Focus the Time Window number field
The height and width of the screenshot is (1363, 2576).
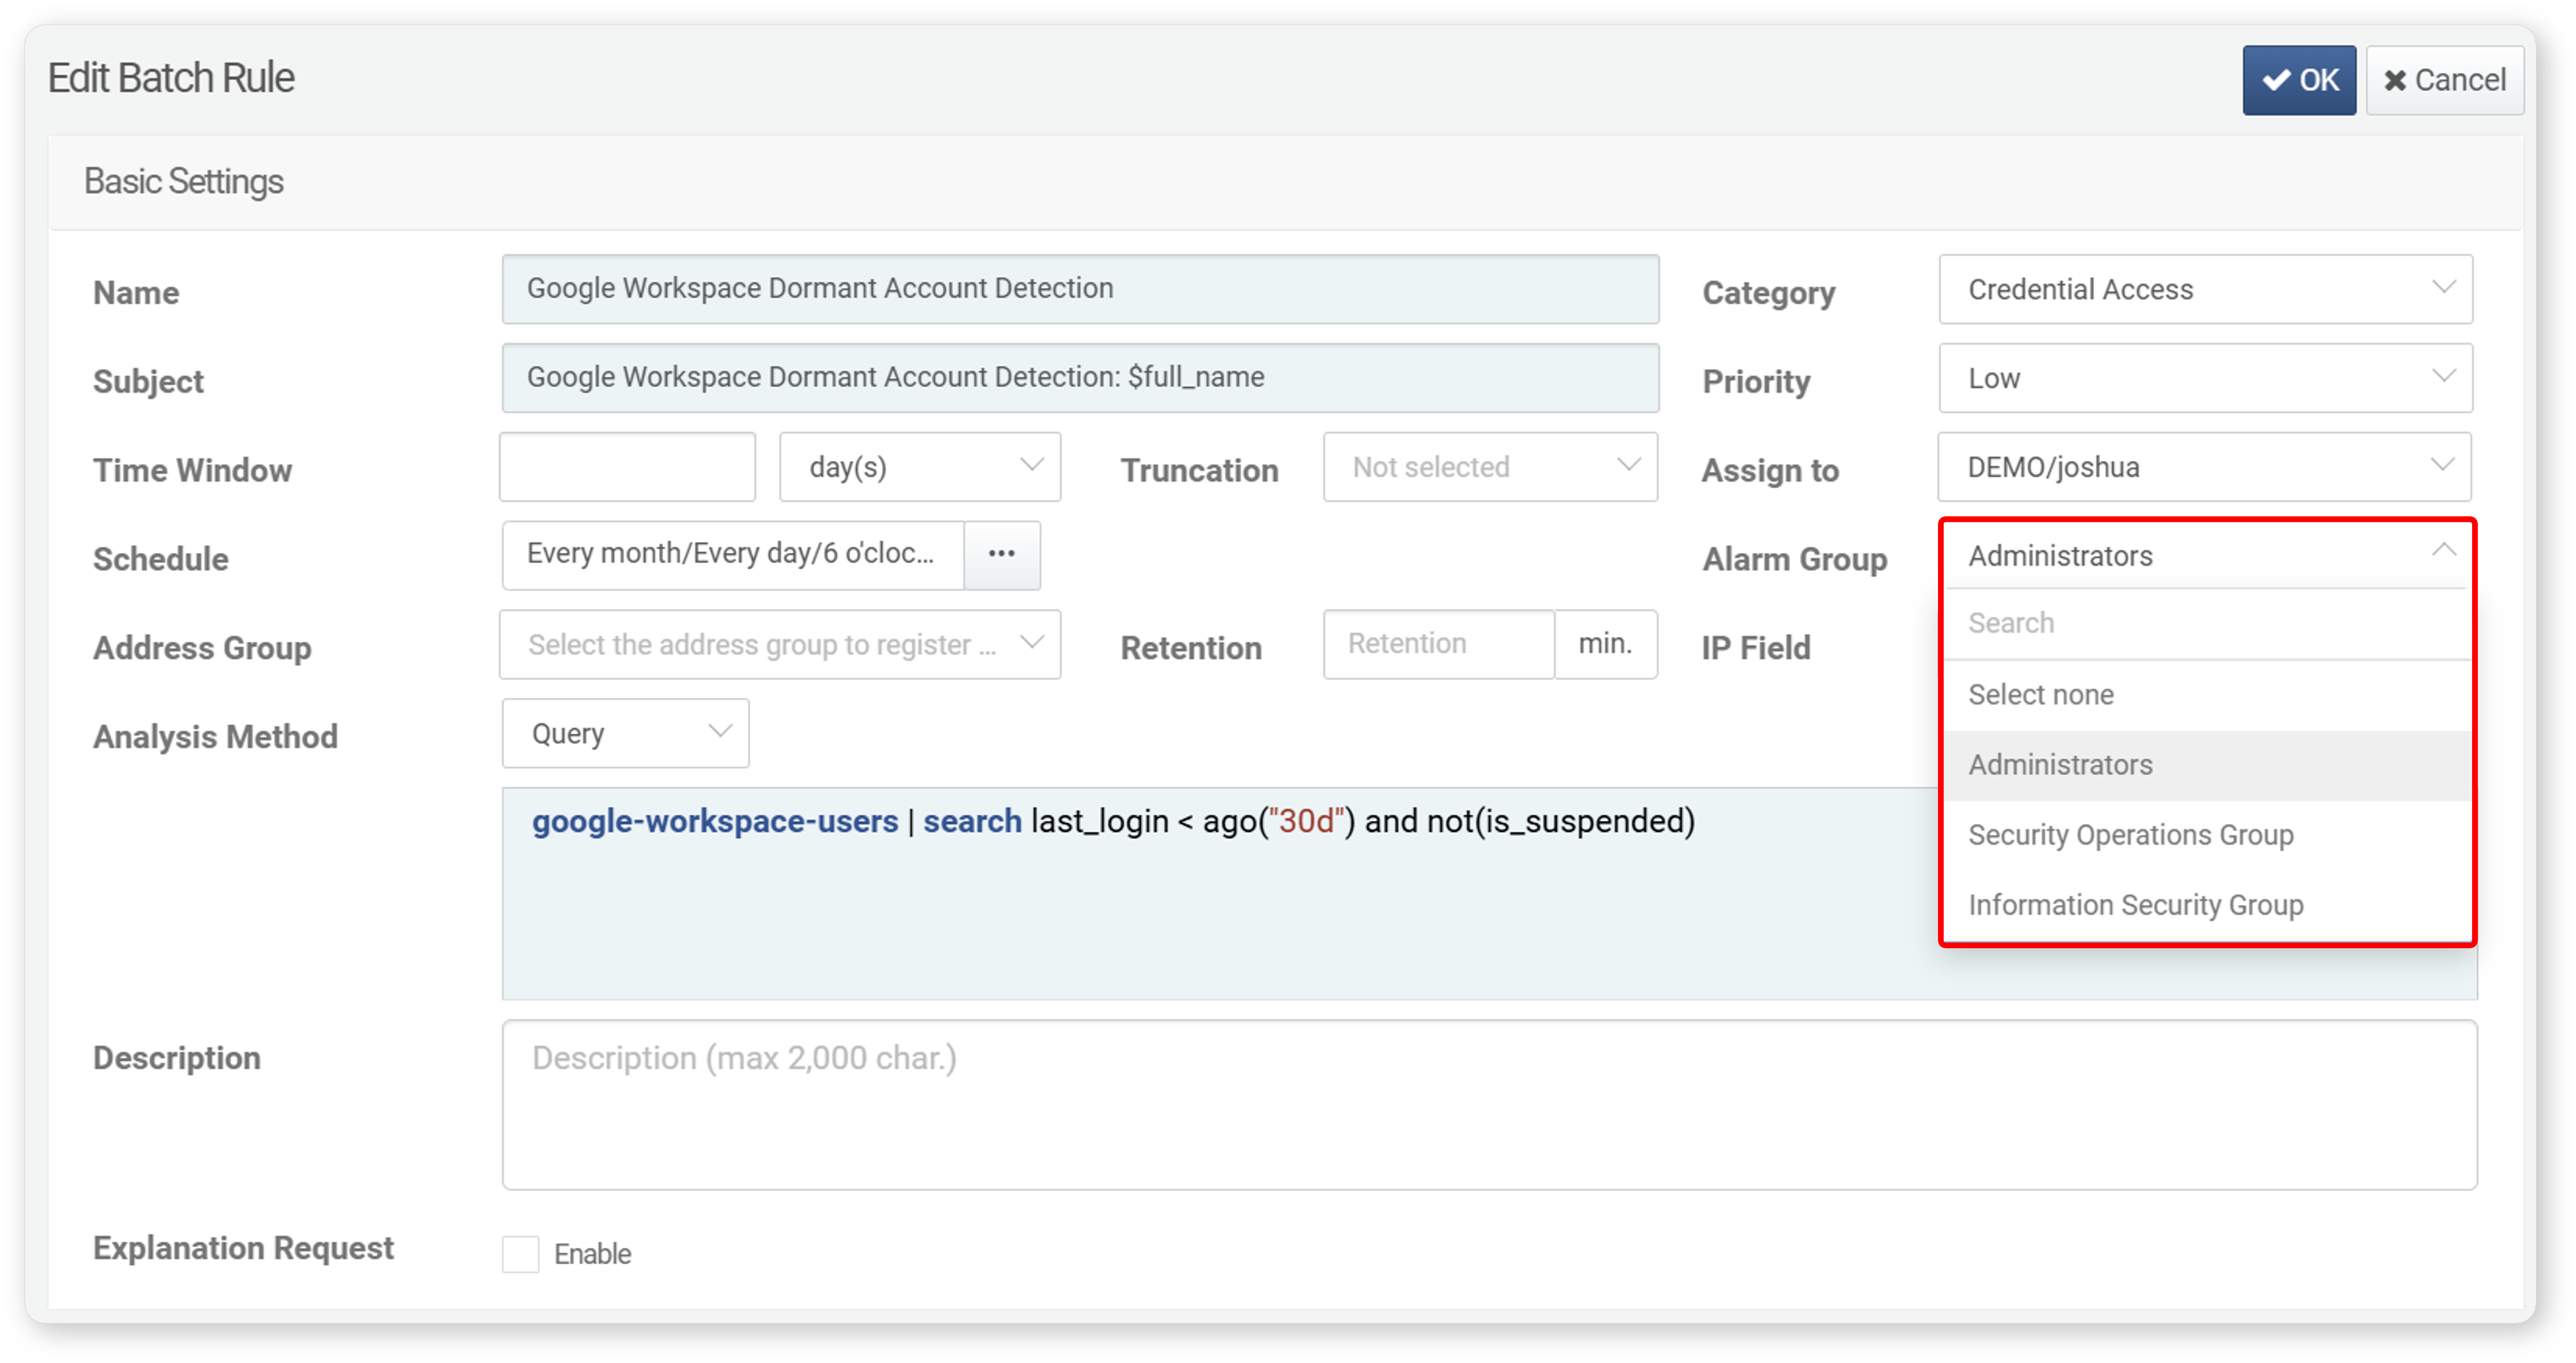pos(627,466)
